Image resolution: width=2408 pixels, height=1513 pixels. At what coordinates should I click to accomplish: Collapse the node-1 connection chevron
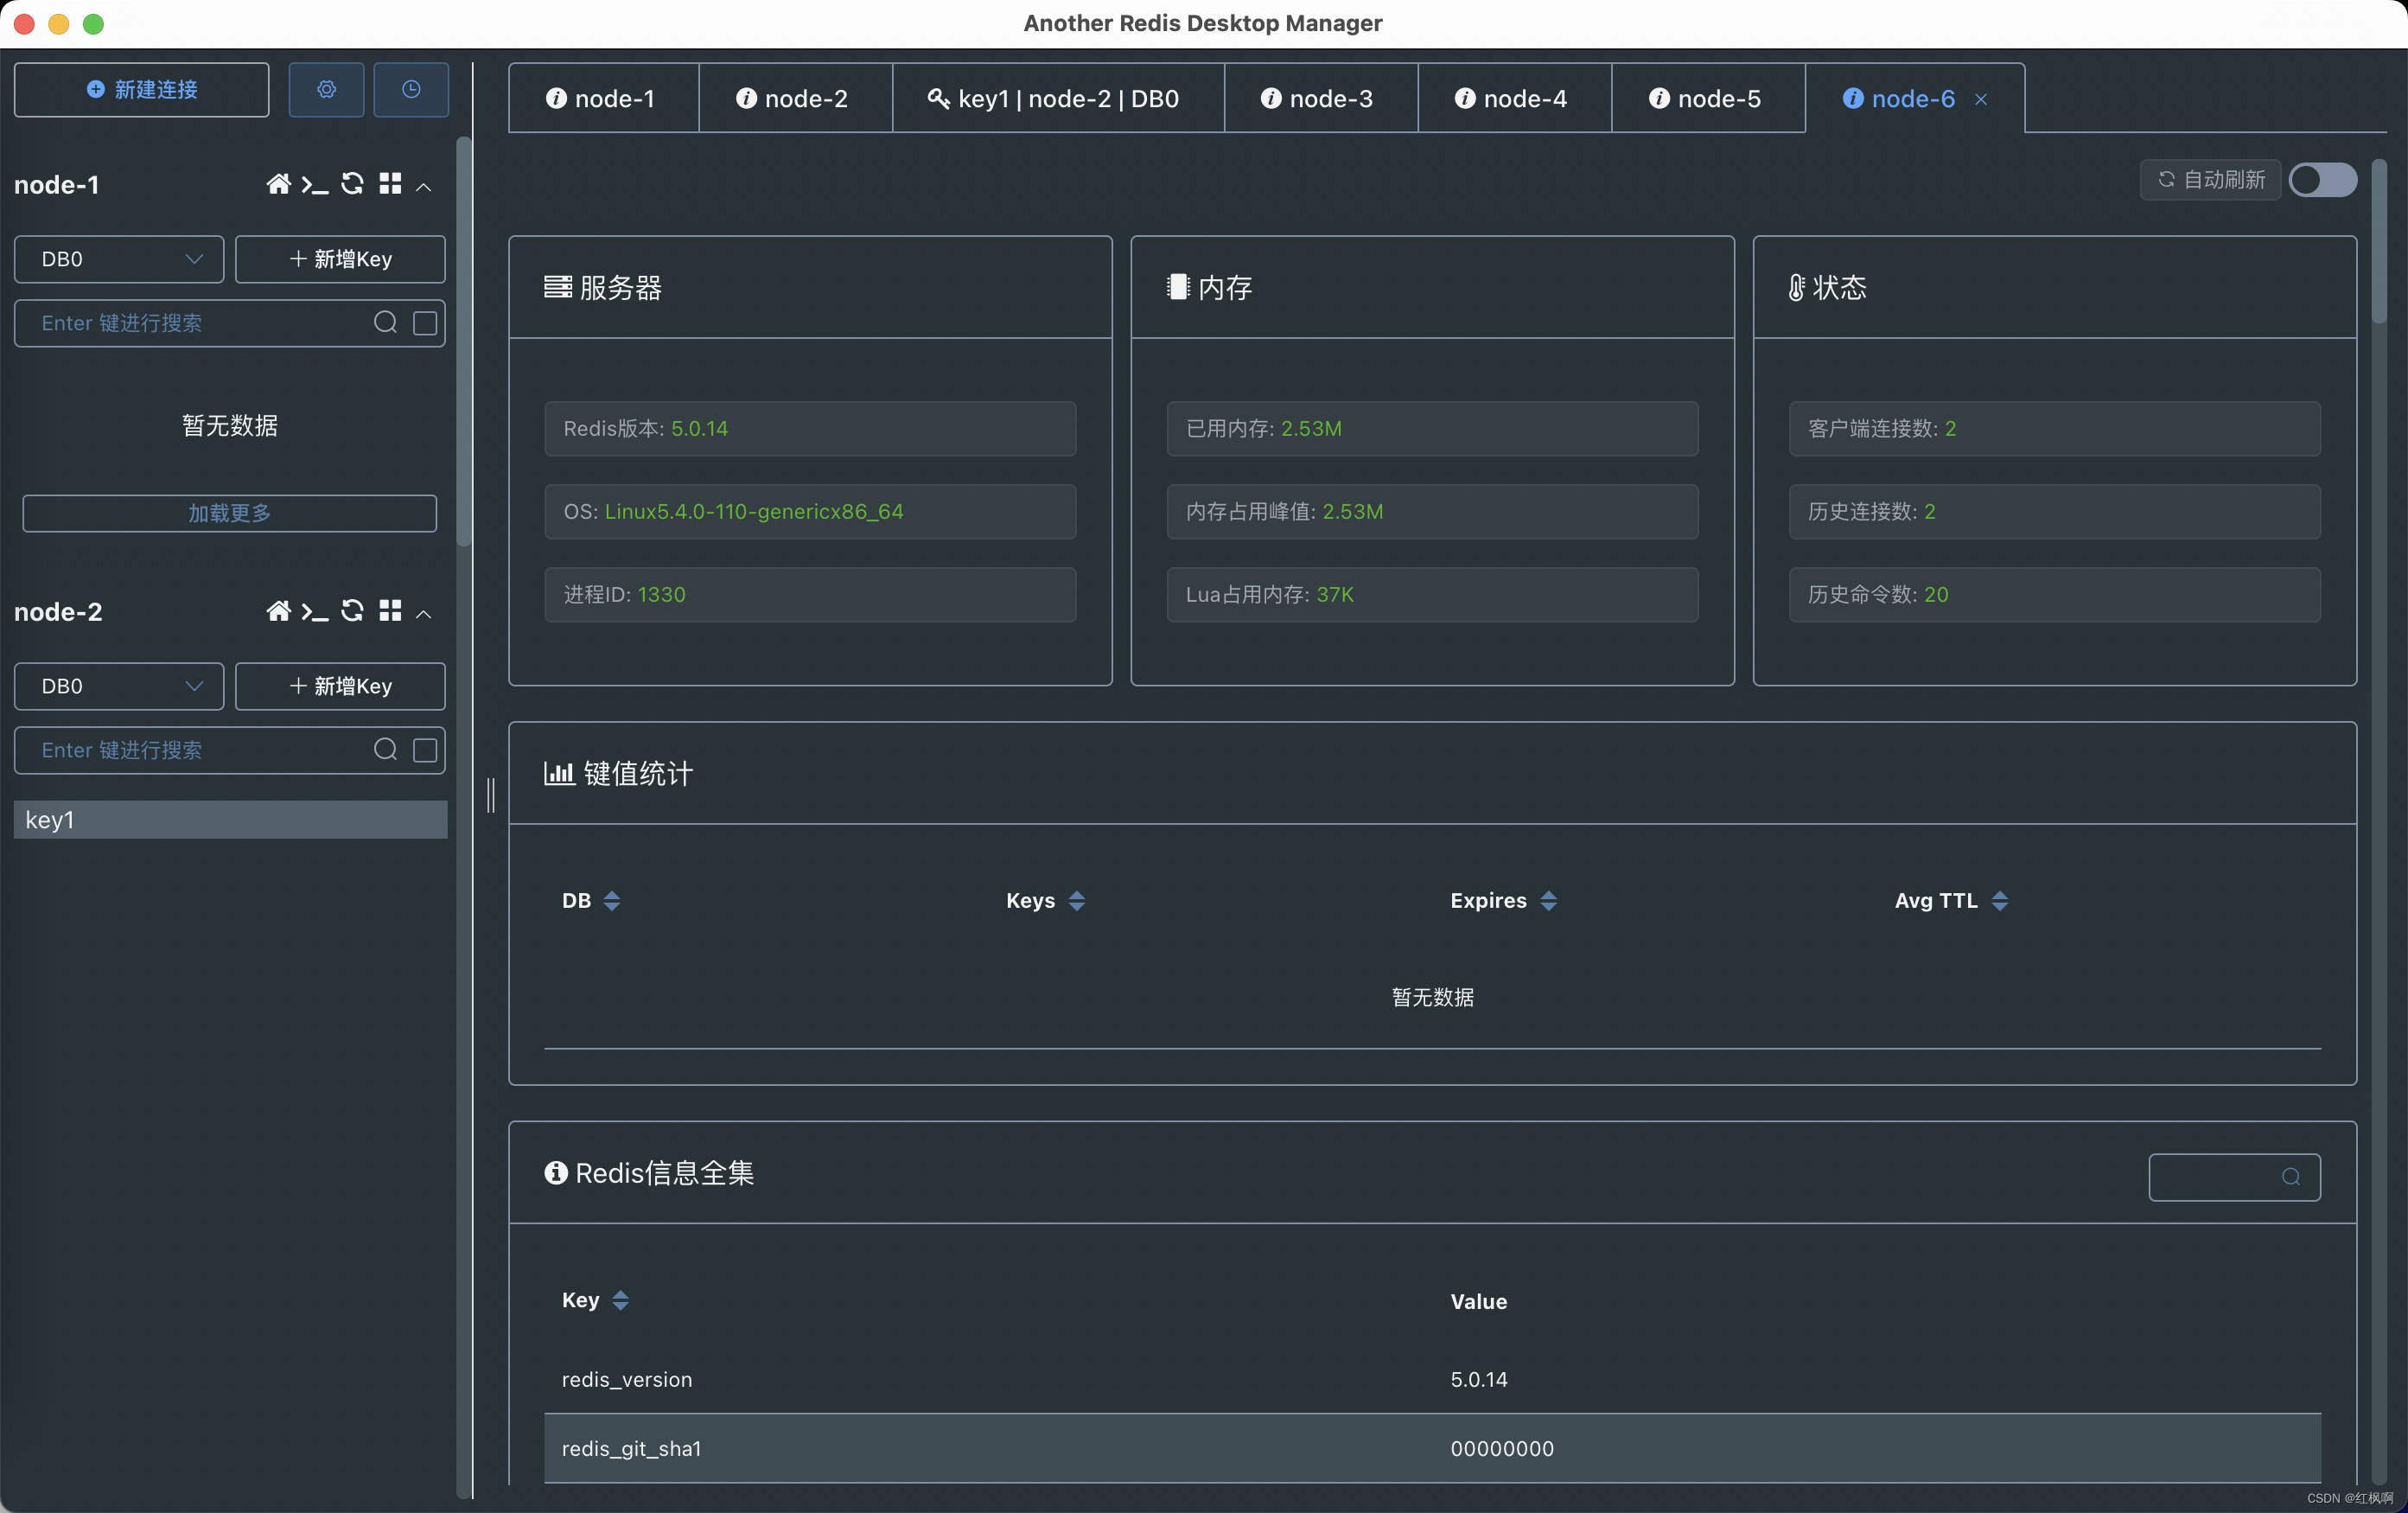[x=424, y=186]
